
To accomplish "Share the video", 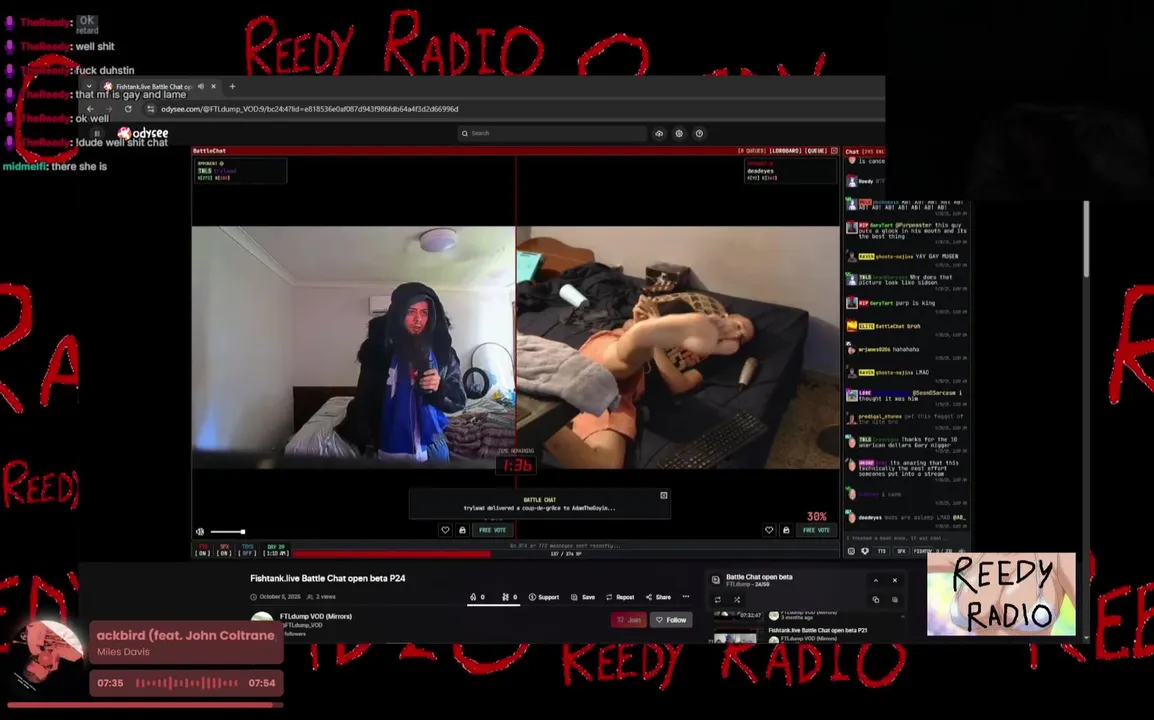I will coord(658,597).
